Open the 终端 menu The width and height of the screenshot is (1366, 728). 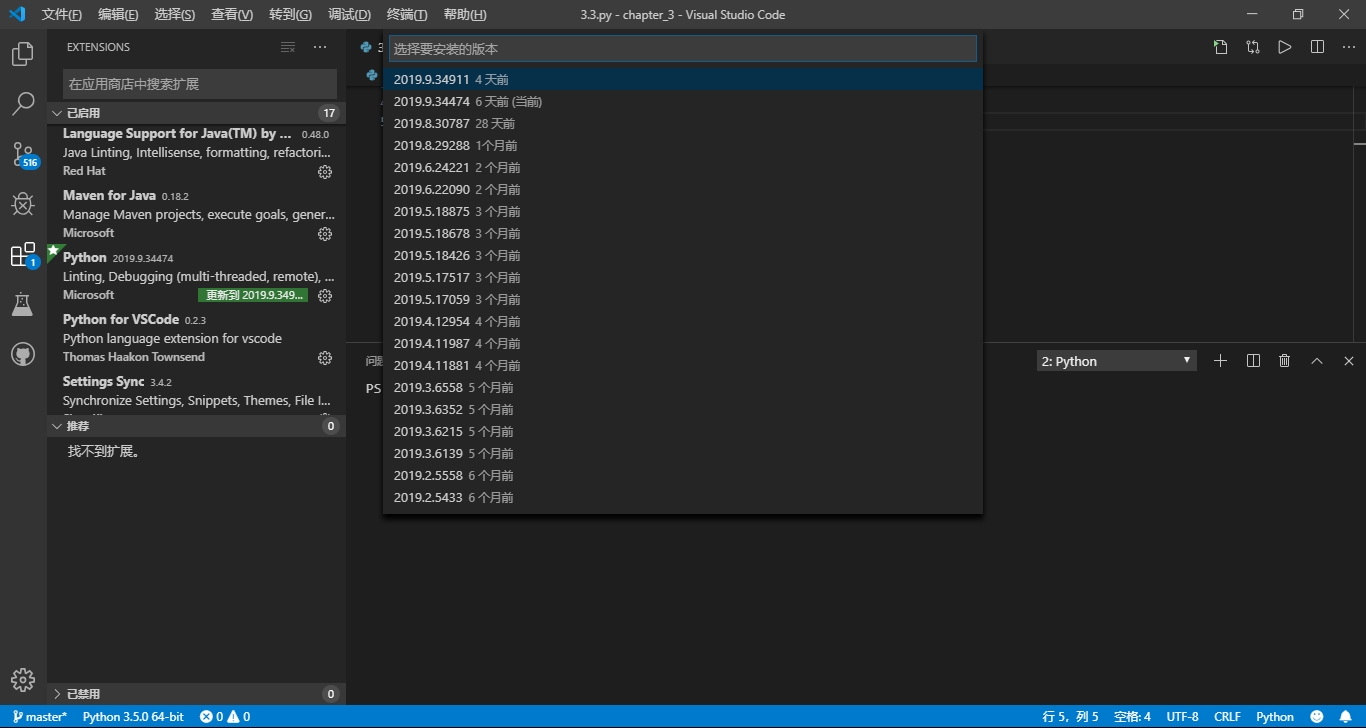tap(406, 14)
